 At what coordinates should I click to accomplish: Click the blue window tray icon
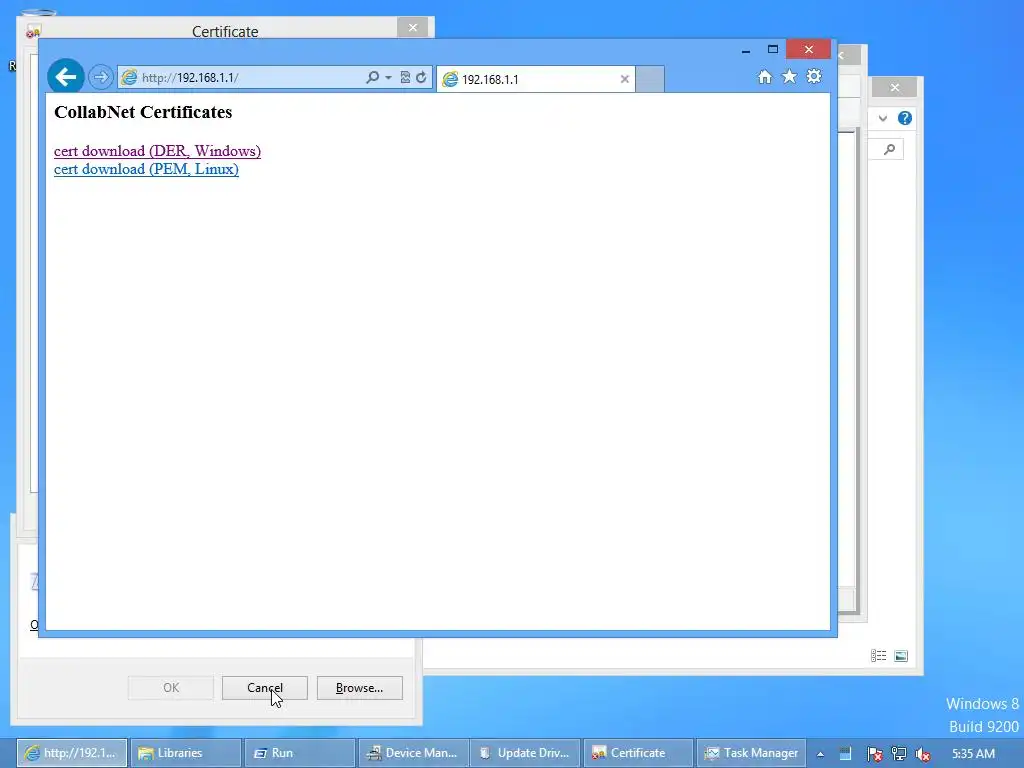coord(845,754)
